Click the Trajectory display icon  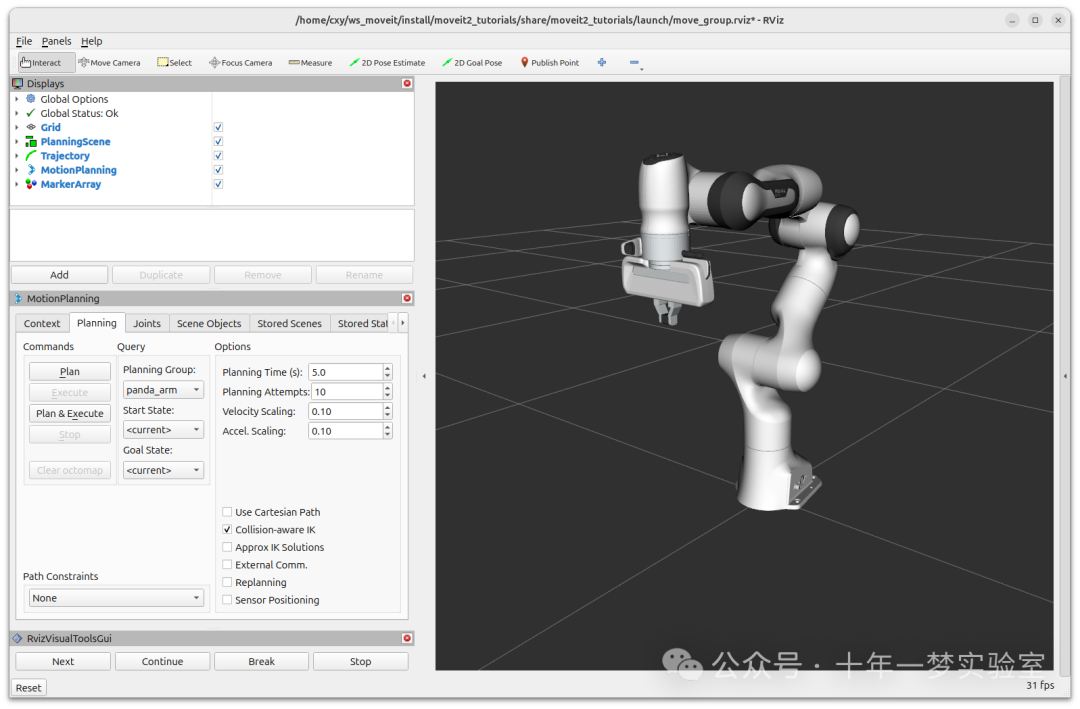tap(31, 156)
